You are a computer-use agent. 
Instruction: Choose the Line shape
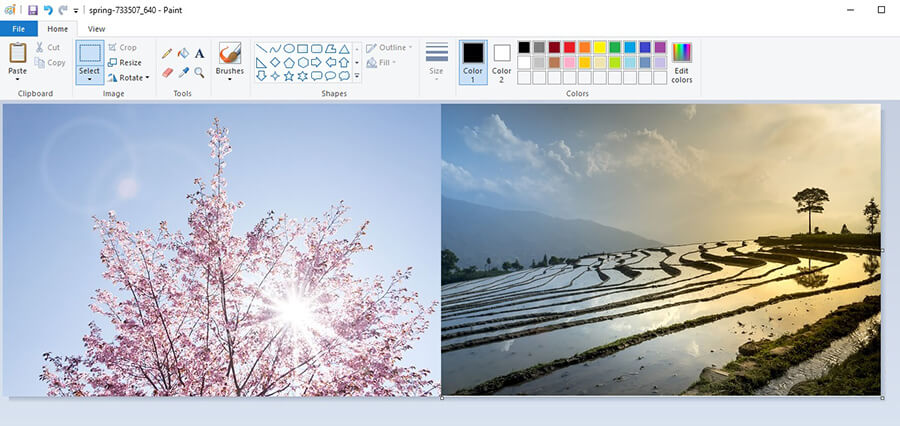(x=261, y=48)
